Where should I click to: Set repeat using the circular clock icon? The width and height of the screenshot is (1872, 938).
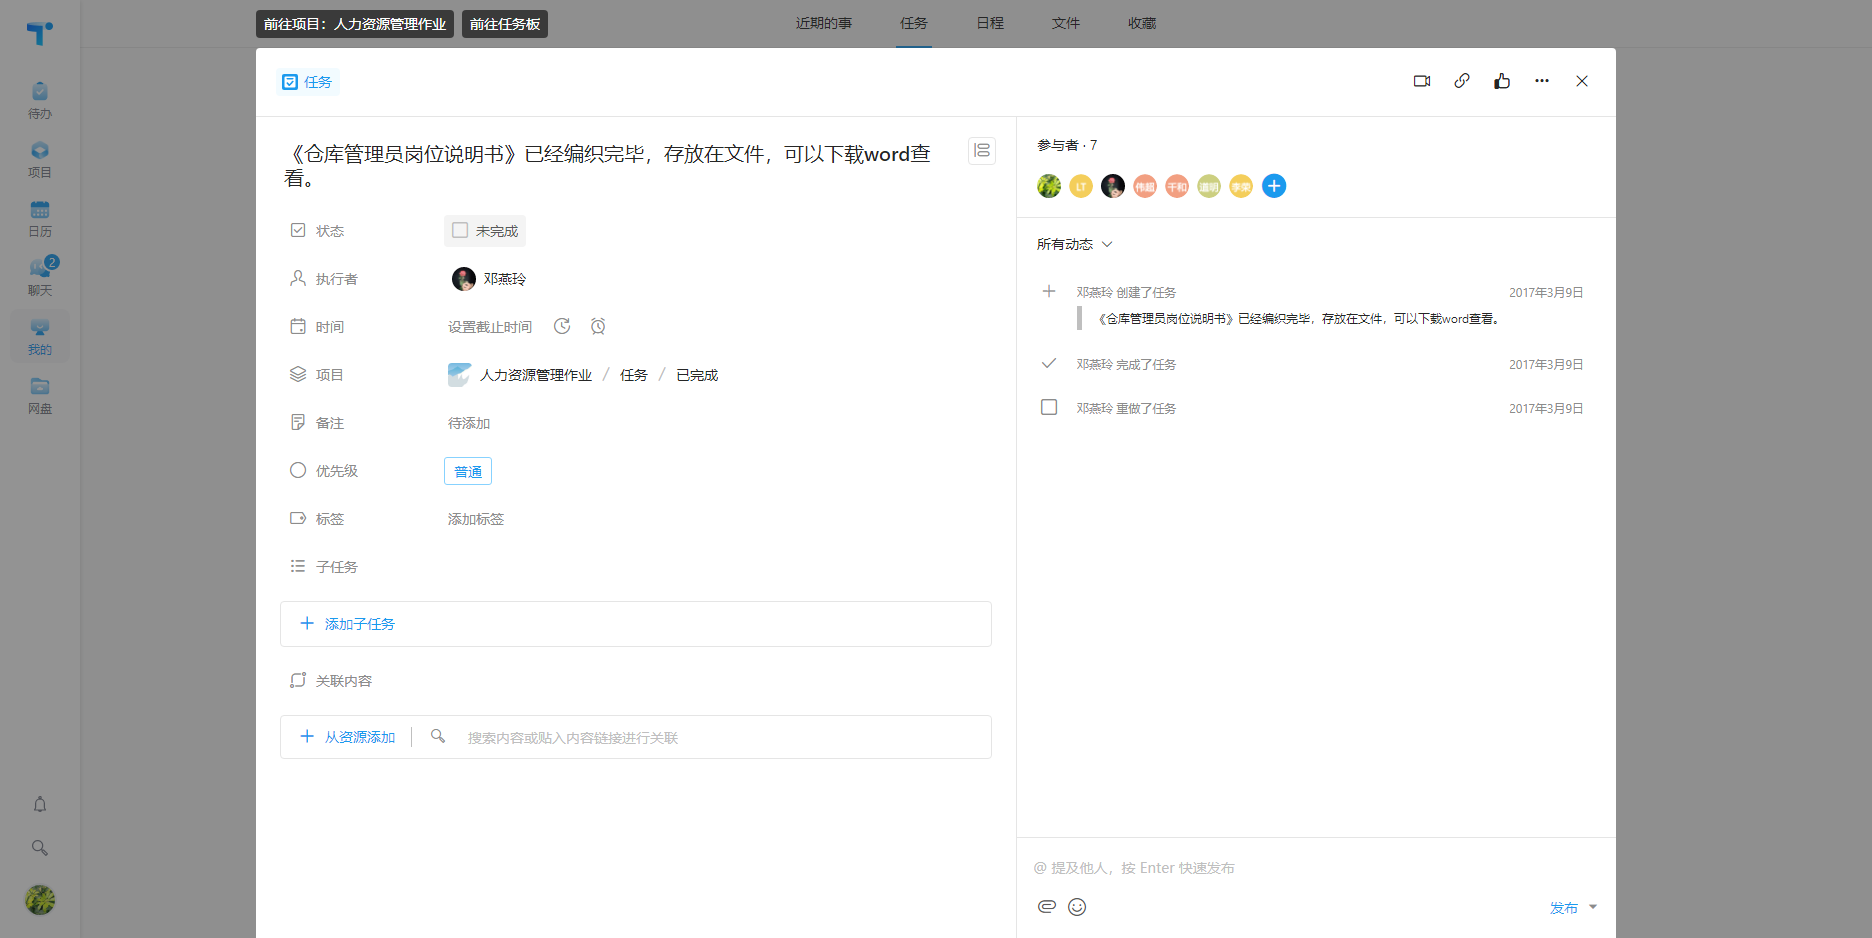click(x=562, y=326)
